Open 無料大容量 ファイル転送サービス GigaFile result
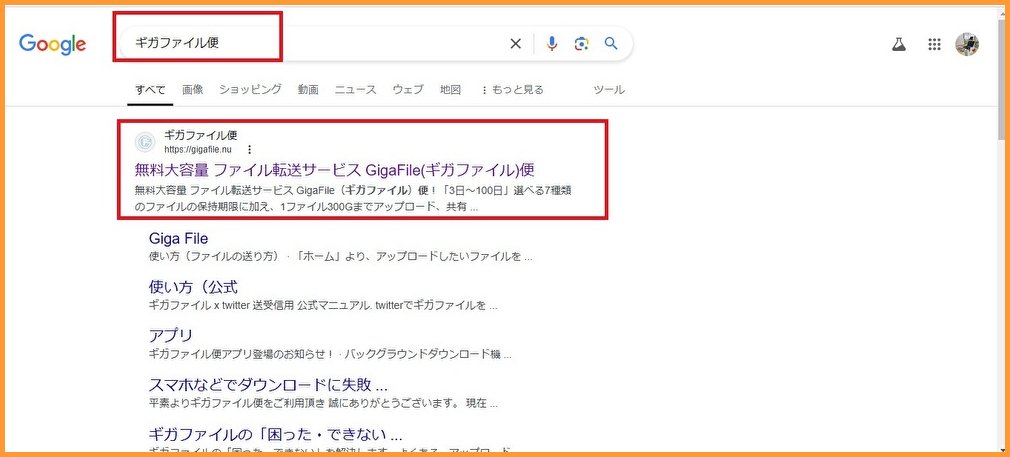 click(x=334, y=170)
